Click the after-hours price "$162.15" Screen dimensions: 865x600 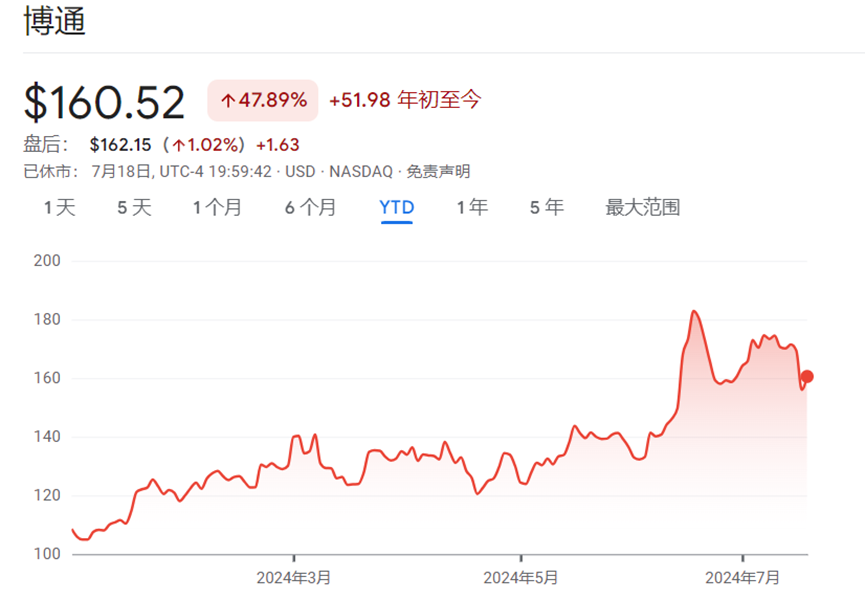click(117, 144)
